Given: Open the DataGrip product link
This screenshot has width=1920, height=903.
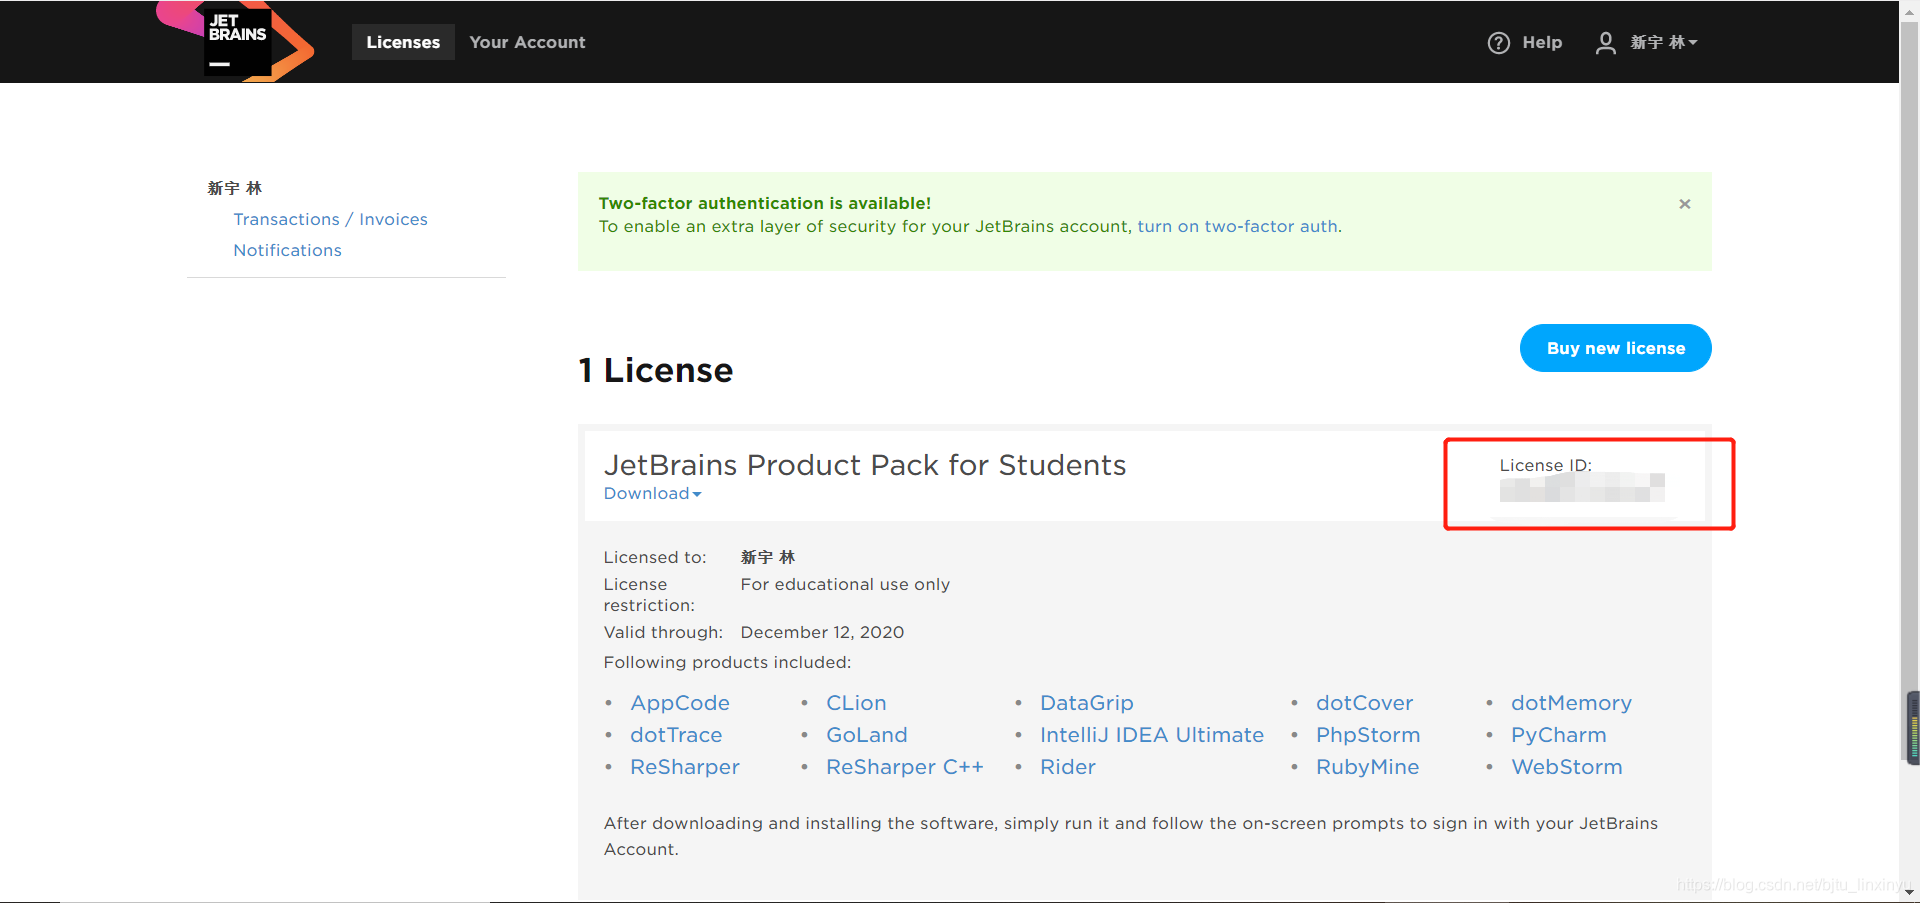Looking at the screenshot, I should (x=1086, y=703).
